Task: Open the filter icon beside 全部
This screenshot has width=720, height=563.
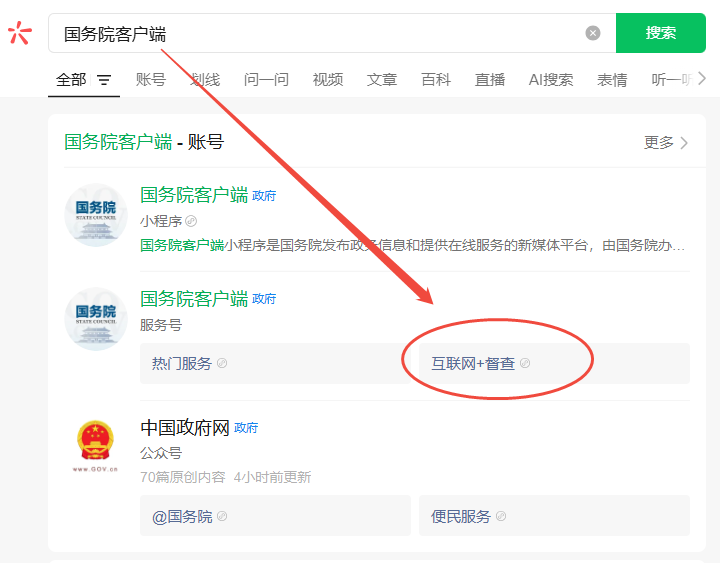Action: 104,80
